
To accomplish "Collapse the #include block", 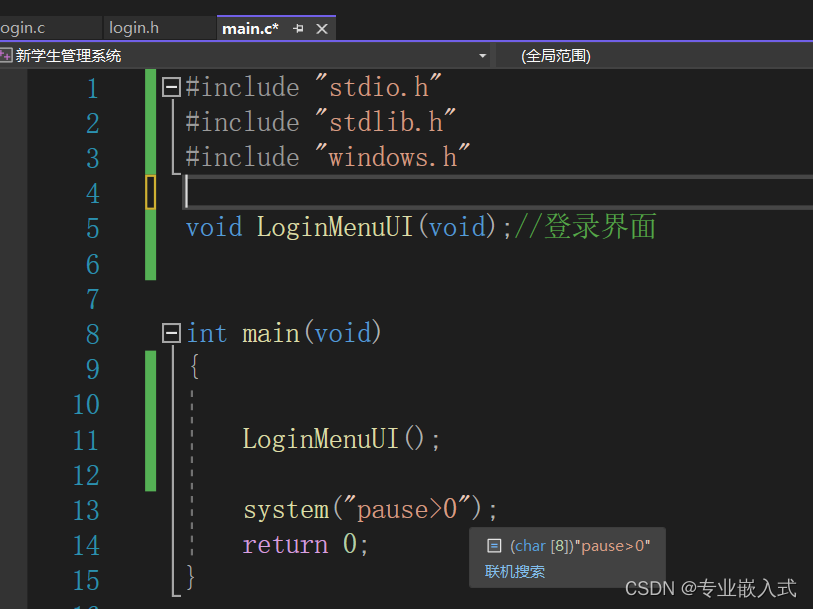I will pyautogui.click(x=171, y=87).
